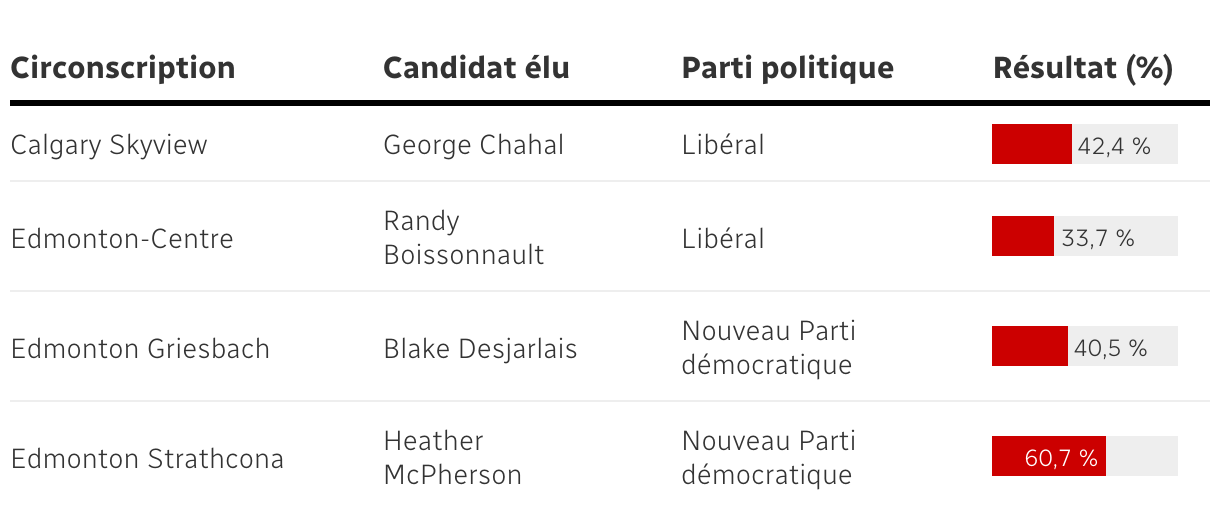Select the Edmonton Strathcona riding cell
The height and width of the screenshot is (520, 1220).
(147, 459)
